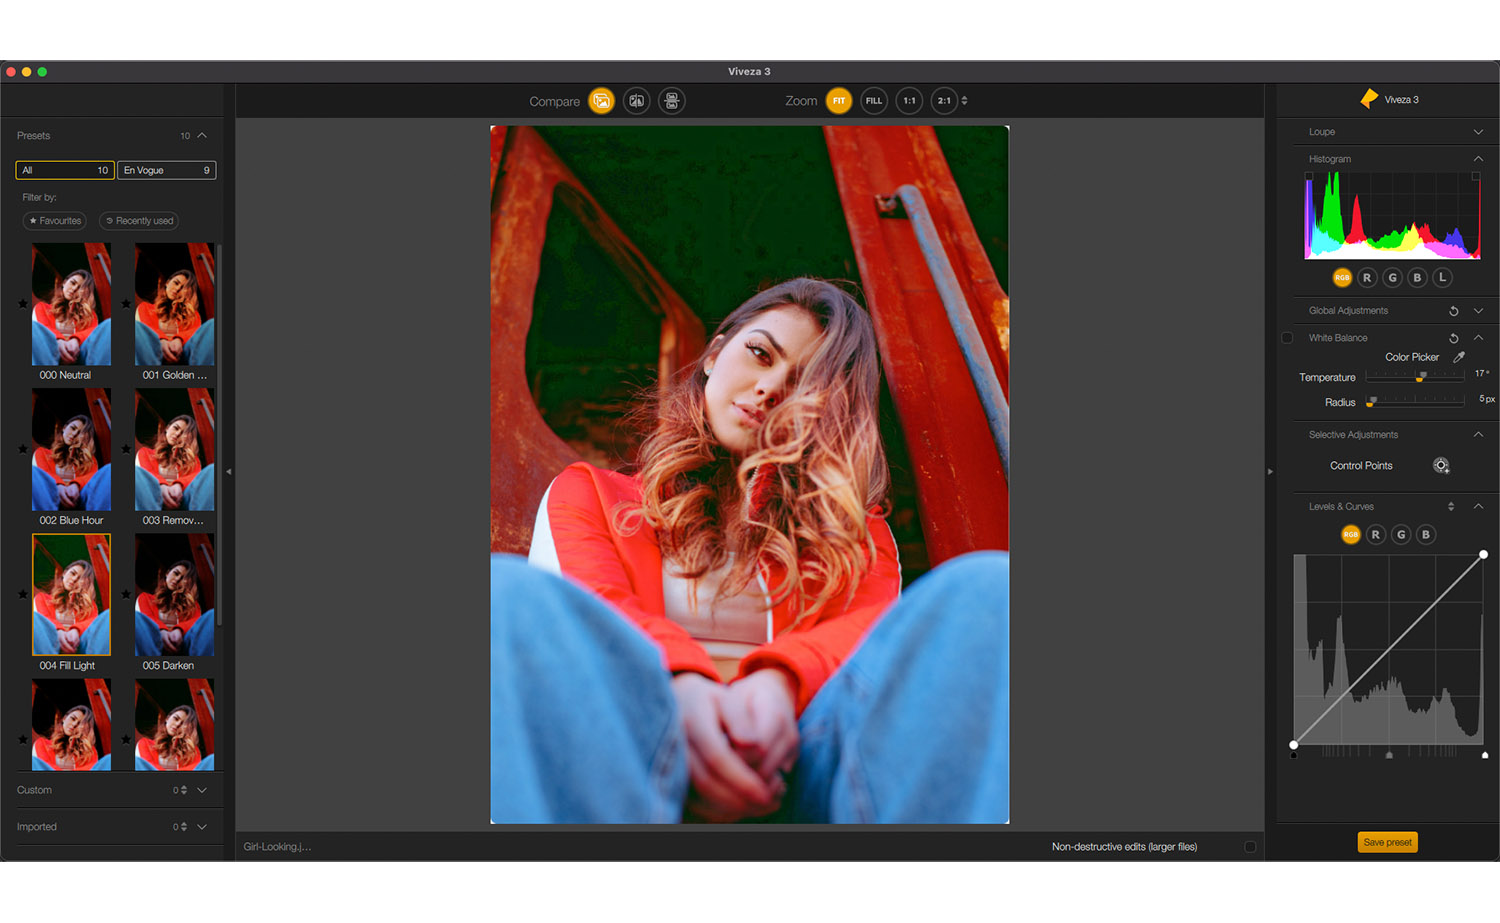Switch to top-bottom split compare view
Image resolution: width=1500 pixels, height=923 pixels.
[672, 101]
